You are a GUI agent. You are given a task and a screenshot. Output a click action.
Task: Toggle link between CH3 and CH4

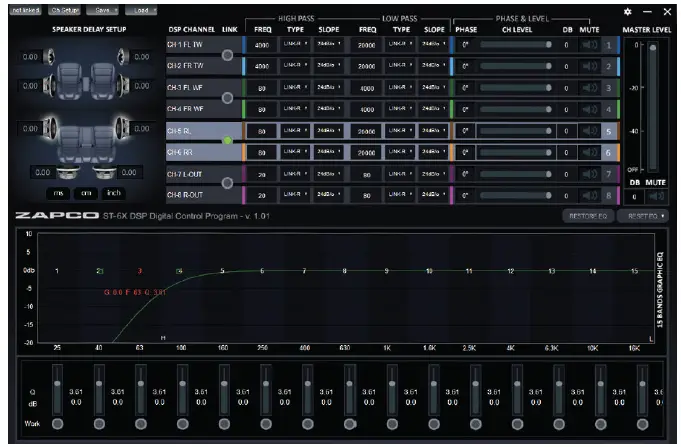pyautogui.click(x=227, y=98)
